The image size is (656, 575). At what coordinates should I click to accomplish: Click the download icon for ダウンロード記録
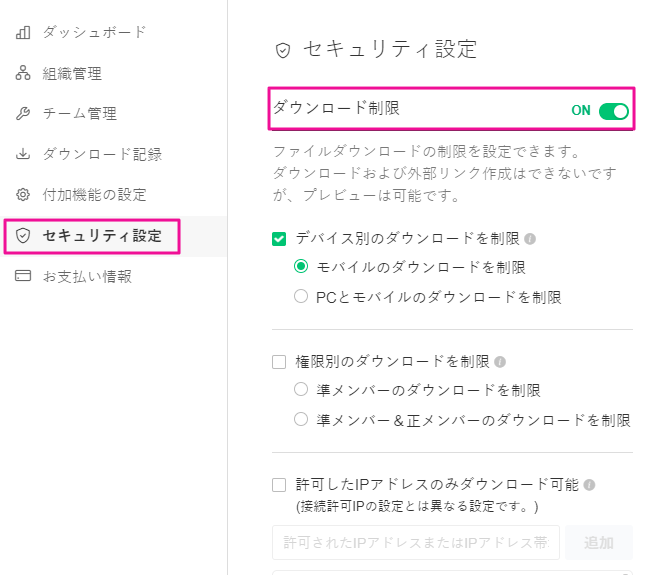tap(23, 154)
